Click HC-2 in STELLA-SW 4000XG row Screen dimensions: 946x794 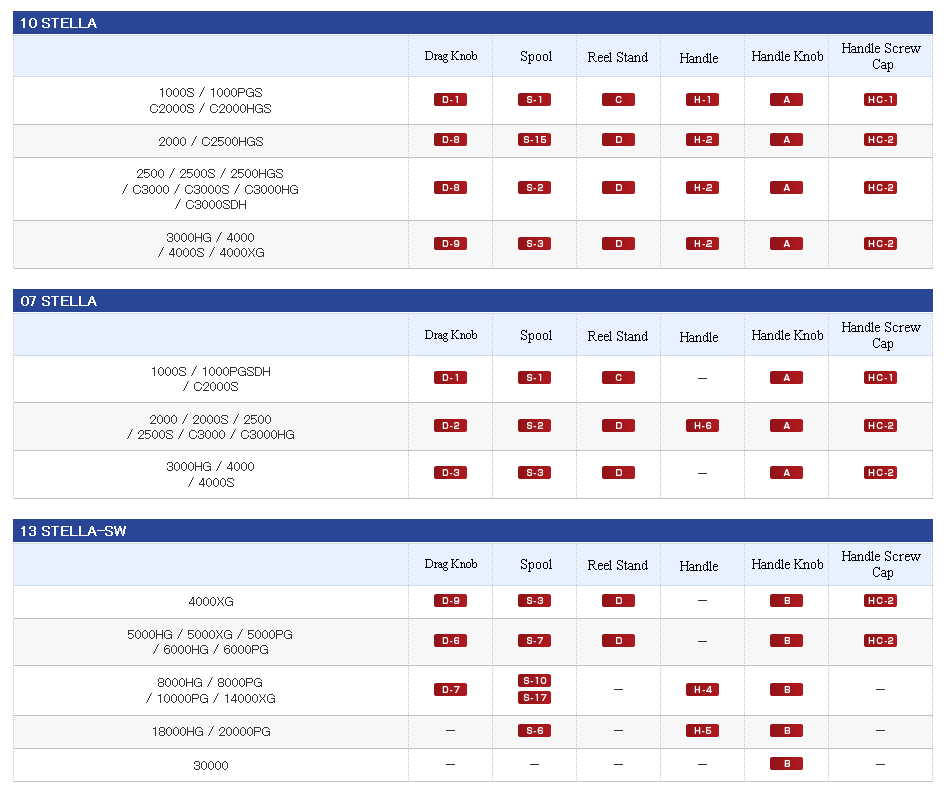click(880, 600)
